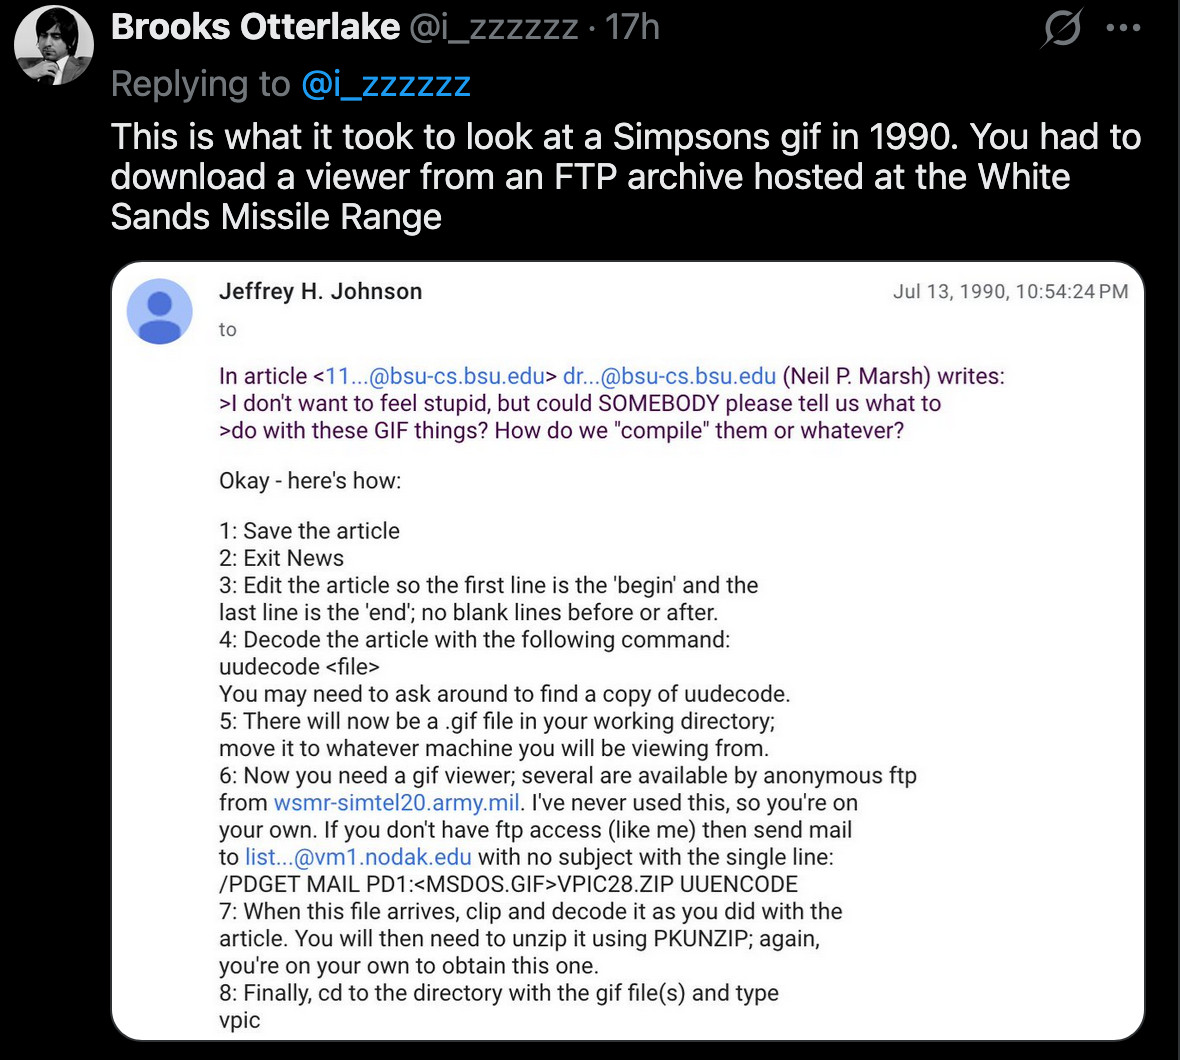This screenshot has height=1060, width=1180.
Task: Click the 11...@bsu-cs.bsu.edu article ID link
Action: click(x=435, y=377)
